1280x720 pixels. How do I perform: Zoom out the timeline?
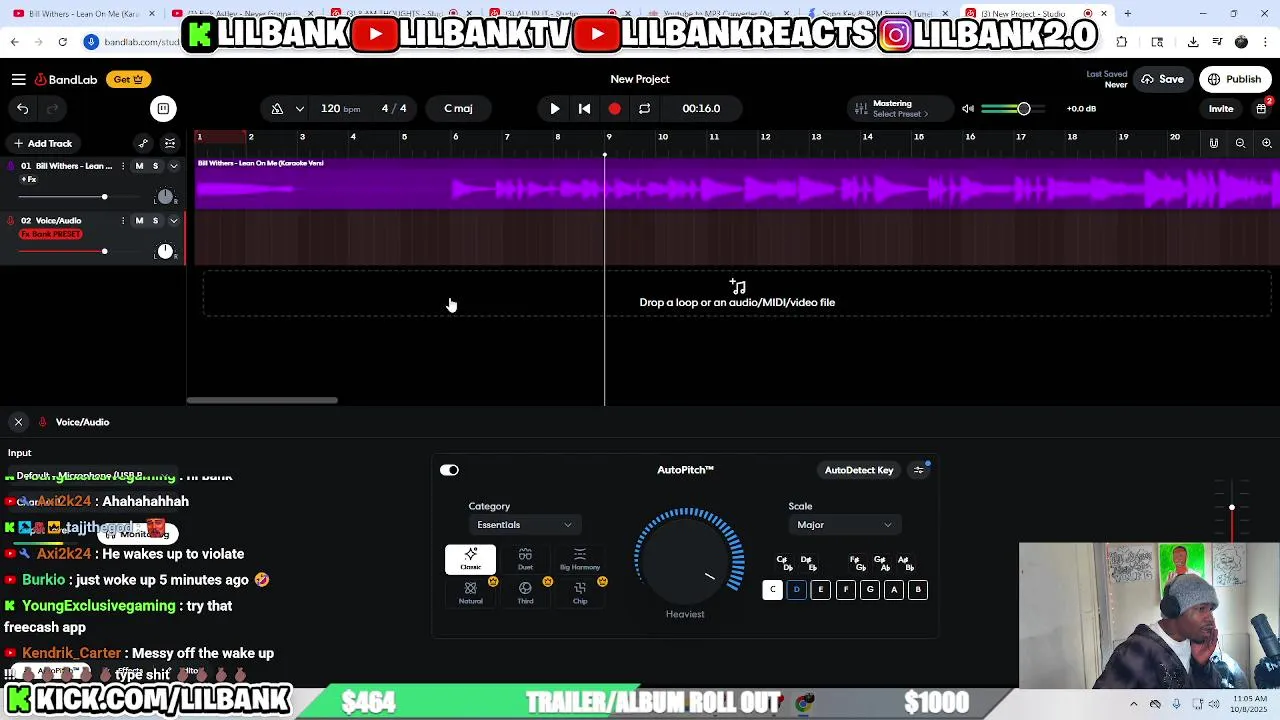click(1240, 143)
